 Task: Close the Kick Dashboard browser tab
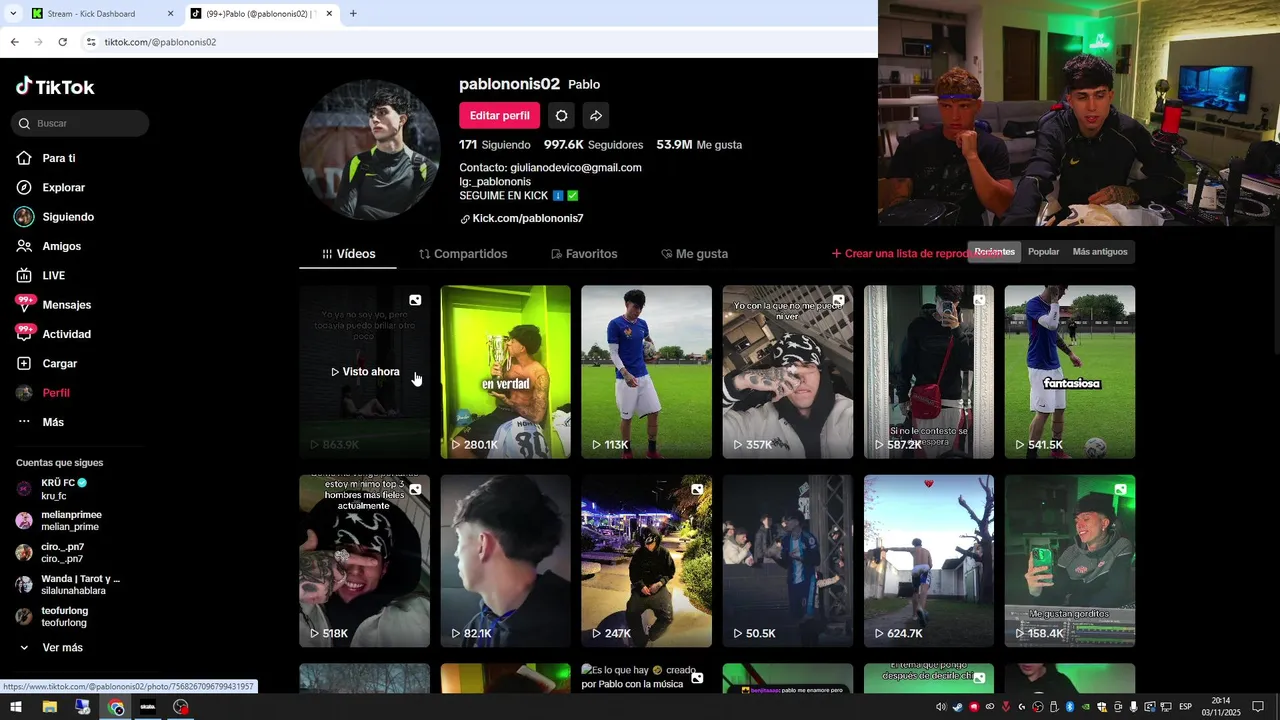170,14
